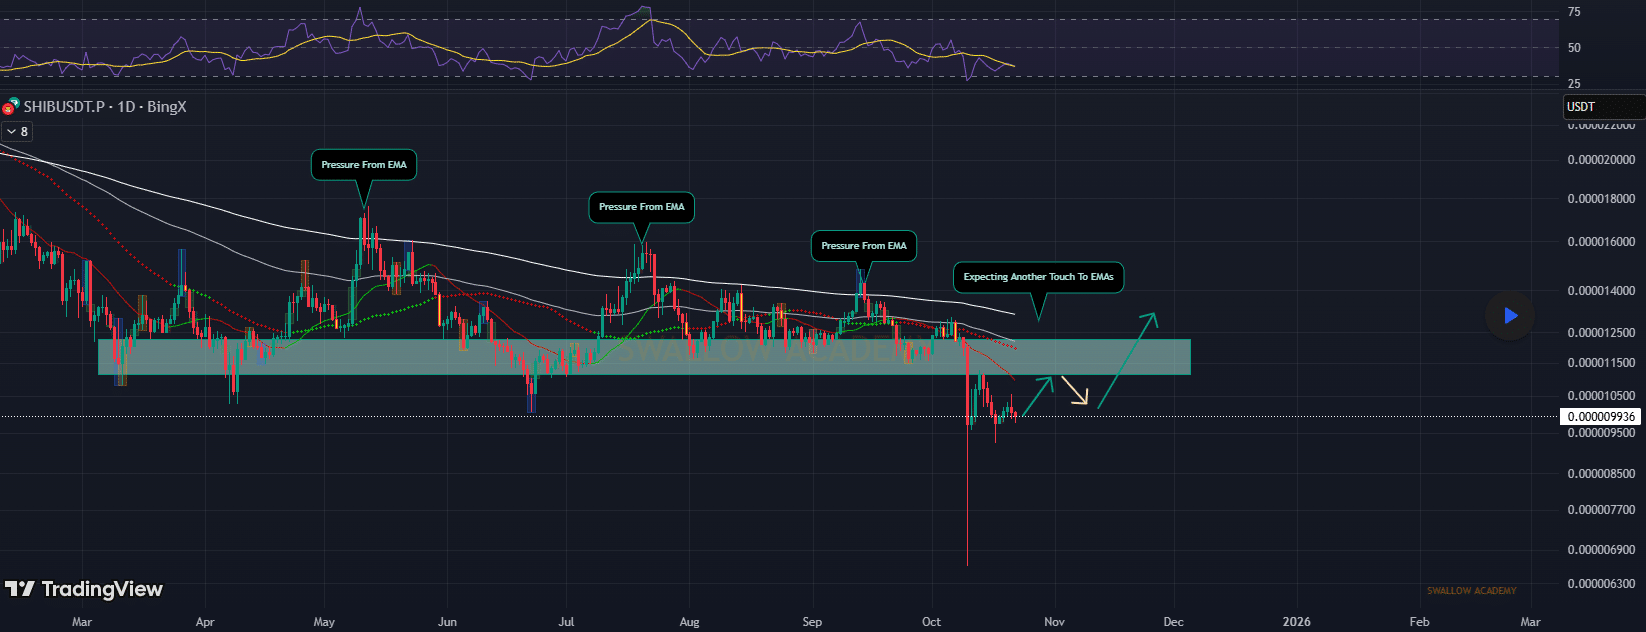Click the 0.000014000 price axis label
Viewport: 1646px width, 632px height.
tap(1601, 291)
